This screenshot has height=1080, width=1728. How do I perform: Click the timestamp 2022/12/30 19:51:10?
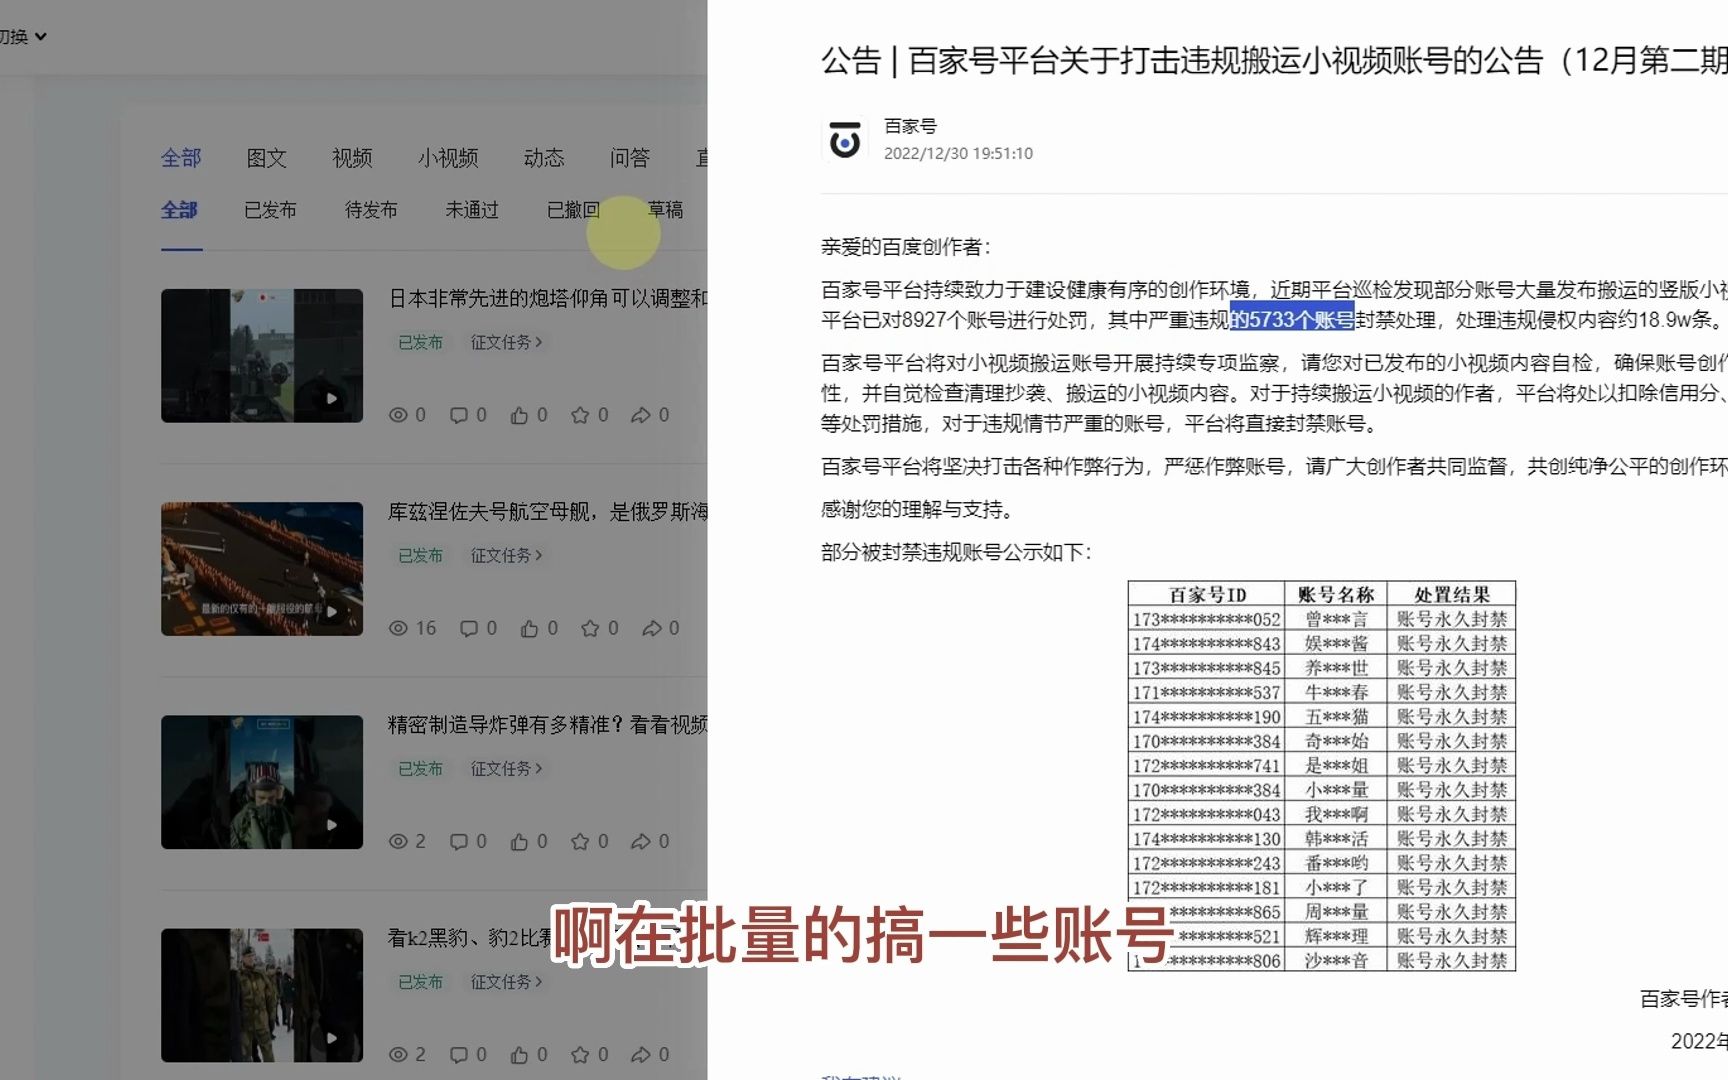(958, 153)
